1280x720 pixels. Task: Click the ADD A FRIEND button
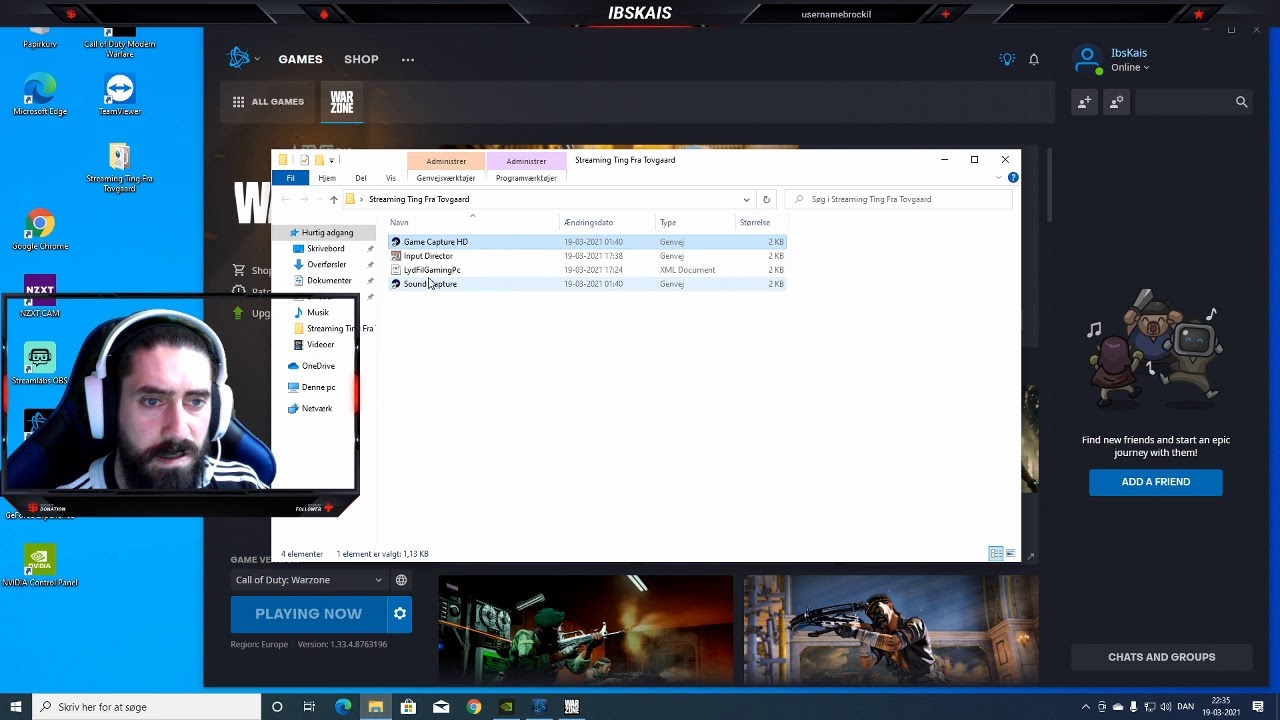pyautogui.click(x=1155, y=482)
